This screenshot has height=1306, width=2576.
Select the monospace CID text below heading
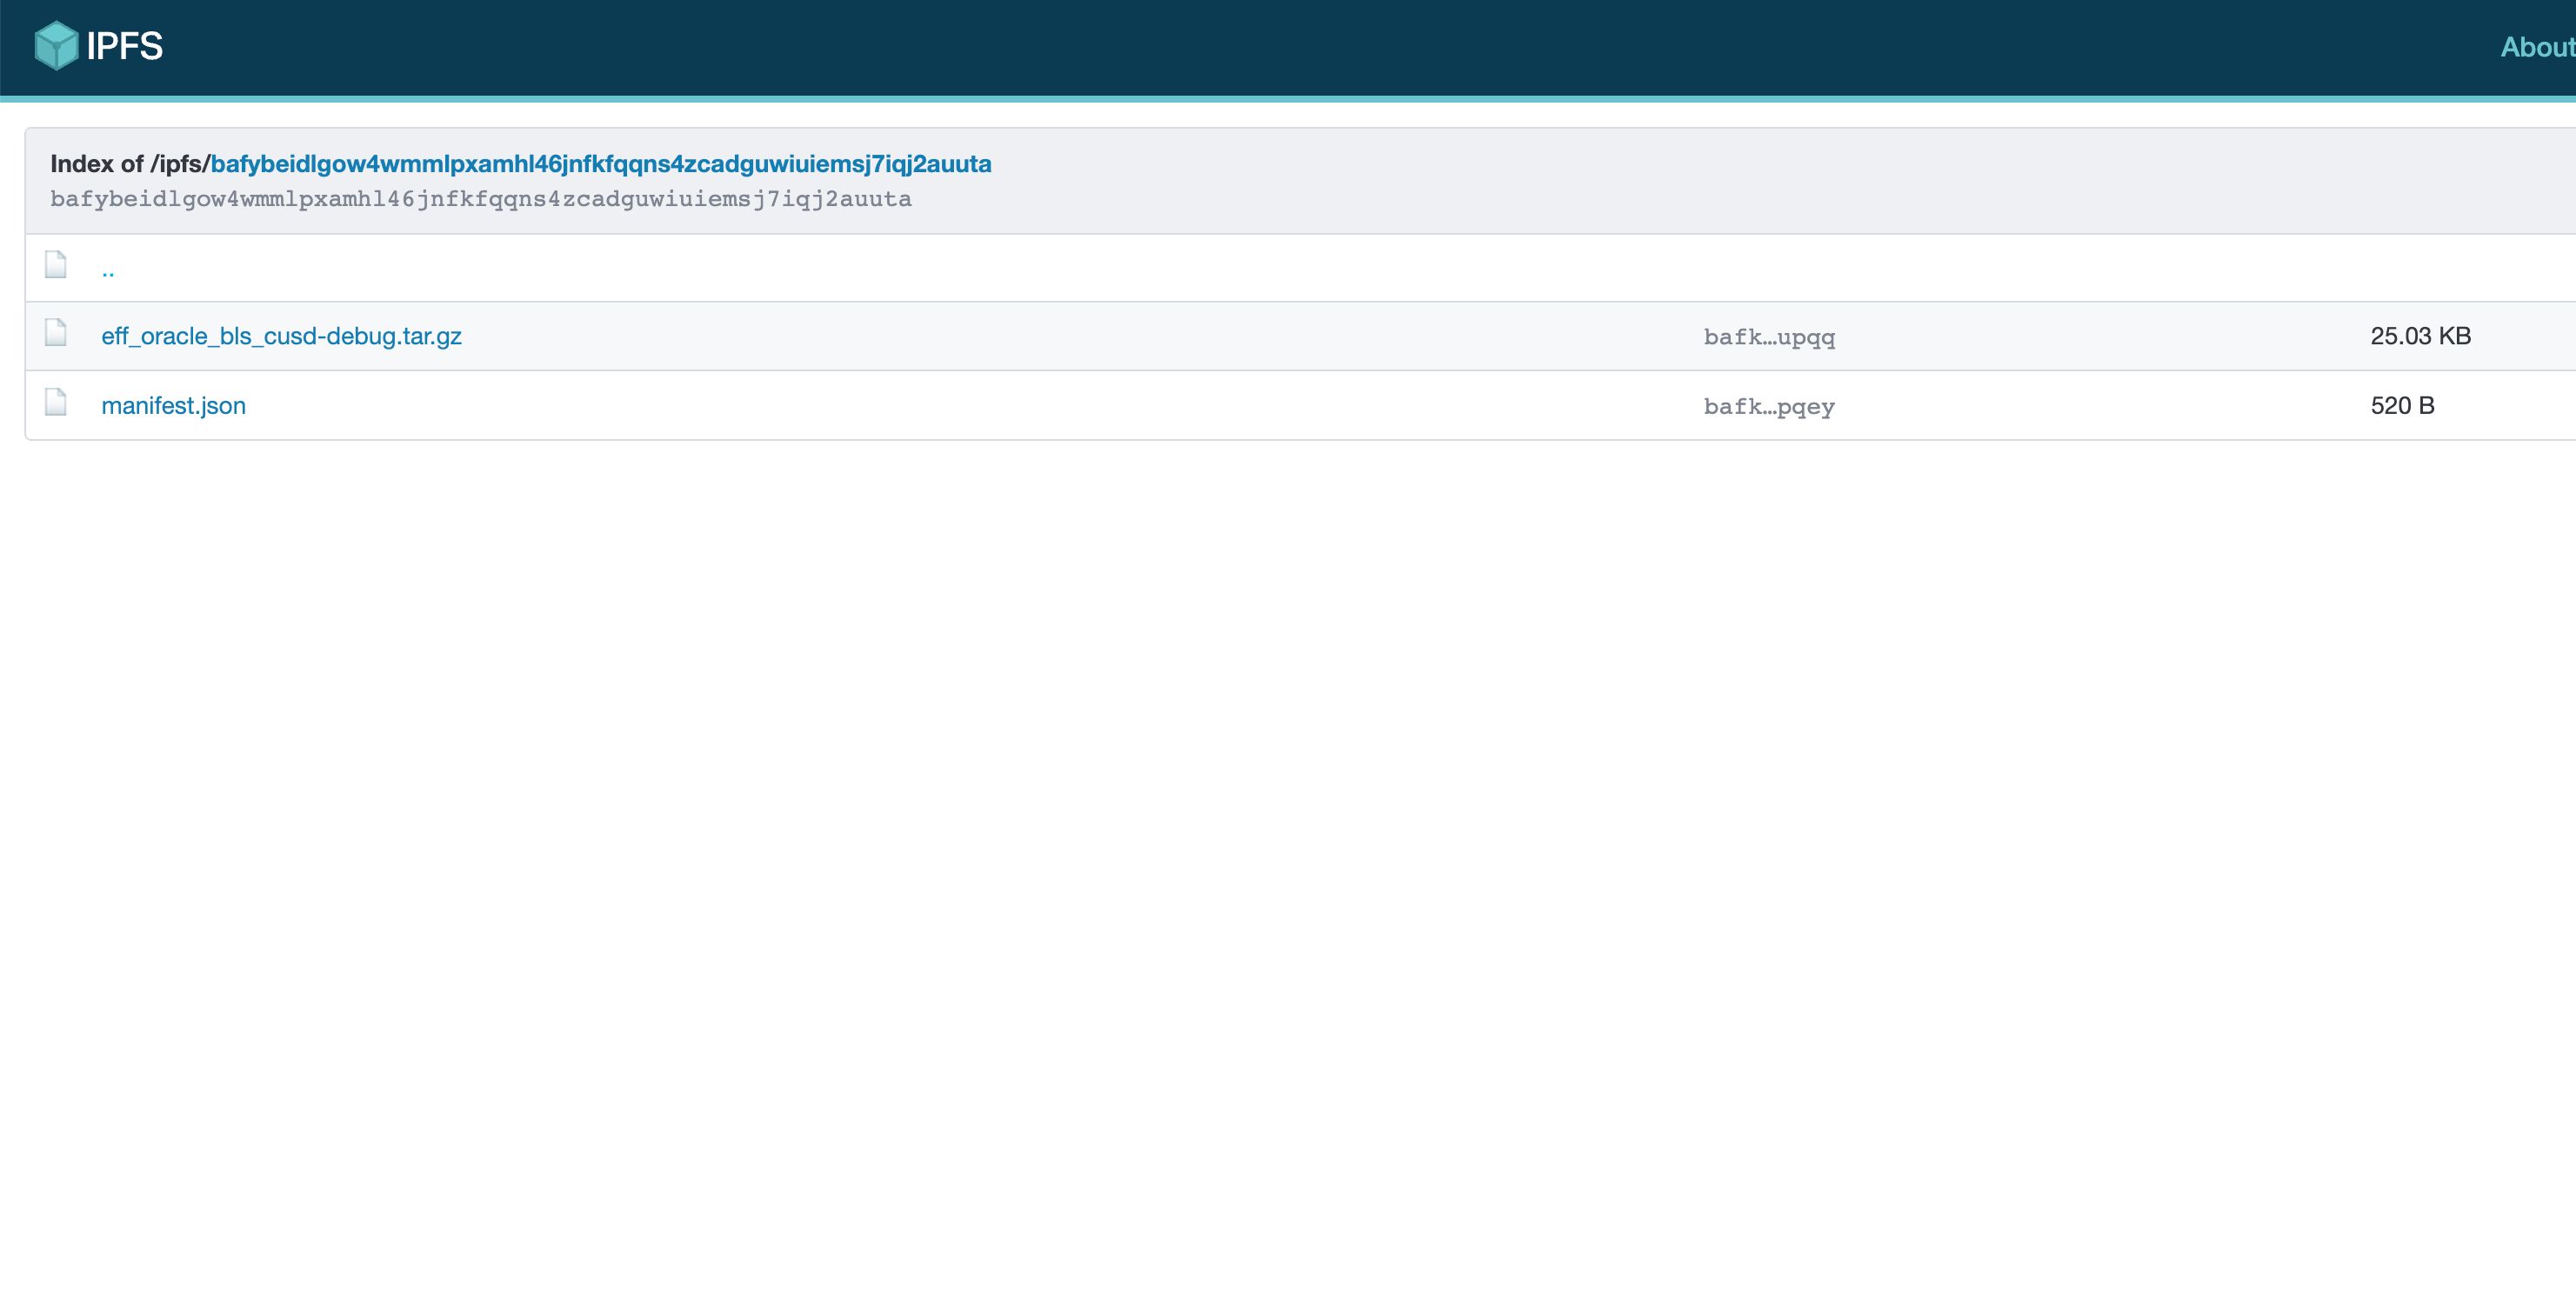[x=481, y=199]
